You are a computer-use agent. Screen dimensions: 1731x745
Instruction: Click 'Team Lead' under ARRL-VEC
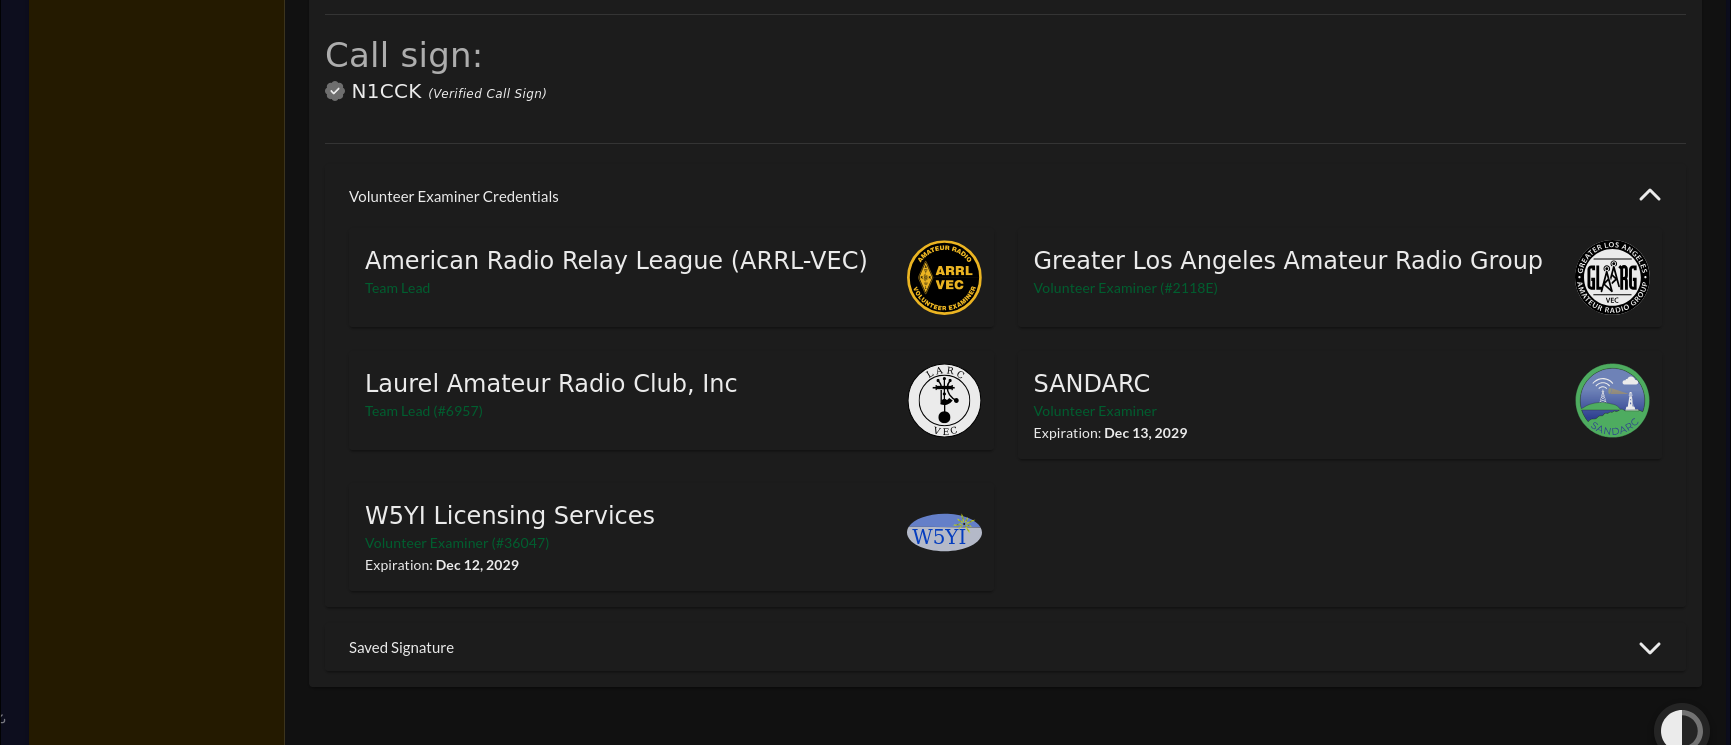click(x=397, y=288)
